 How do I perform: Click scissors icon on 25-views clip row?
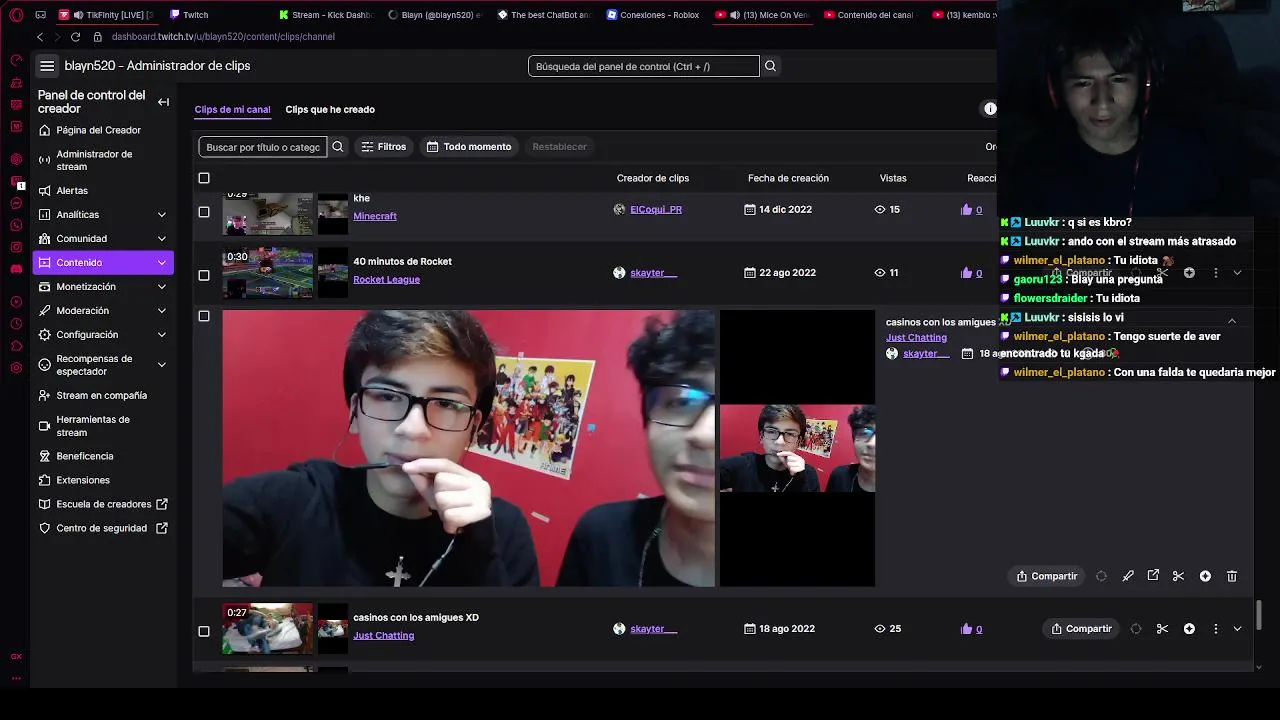1162,629
